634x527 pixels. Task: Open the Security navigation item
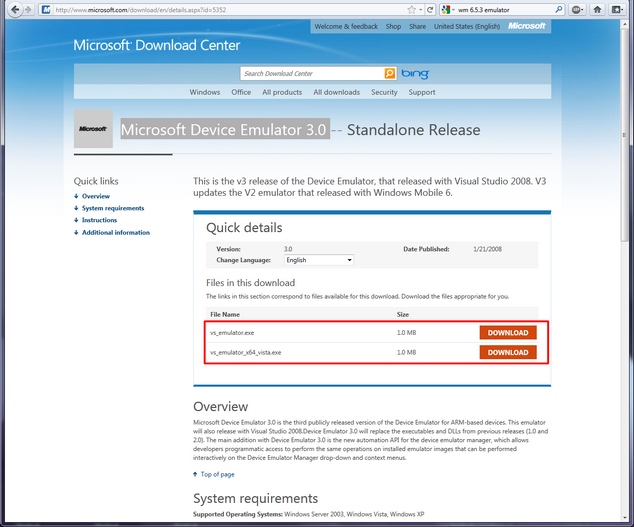coord(384,92)
